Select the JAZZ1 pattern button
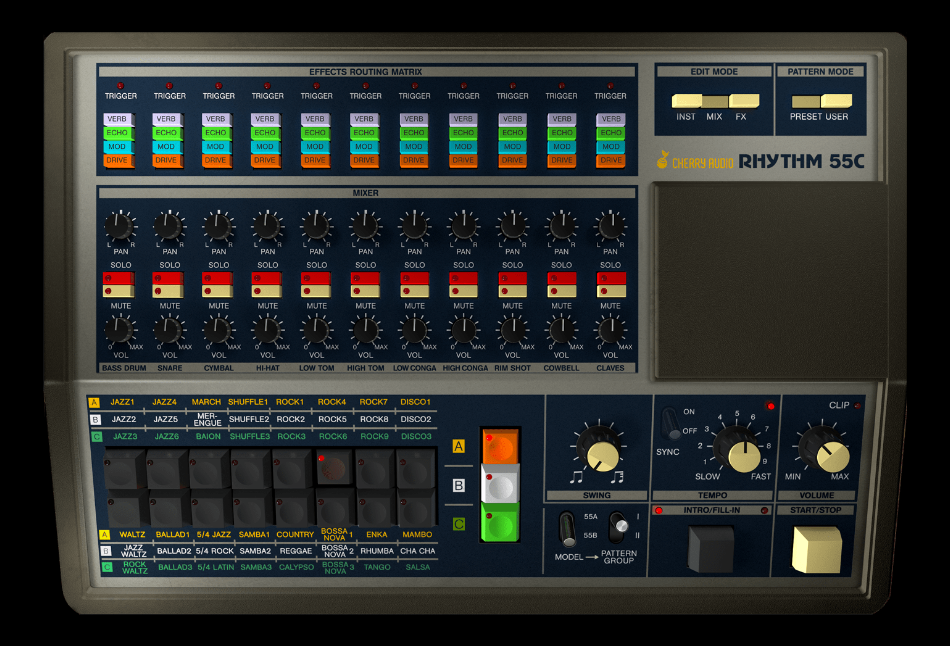The image size is (950, 646). [125, 468]
